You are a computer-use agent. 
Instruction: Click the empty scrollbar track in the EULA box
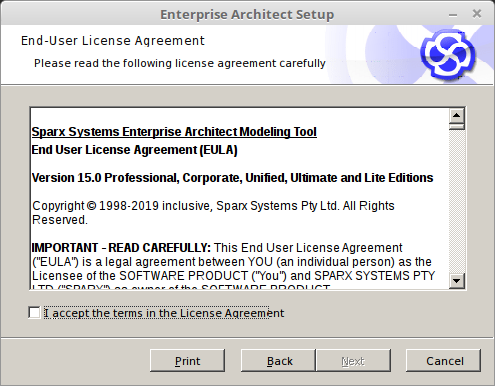click(457, 202)
